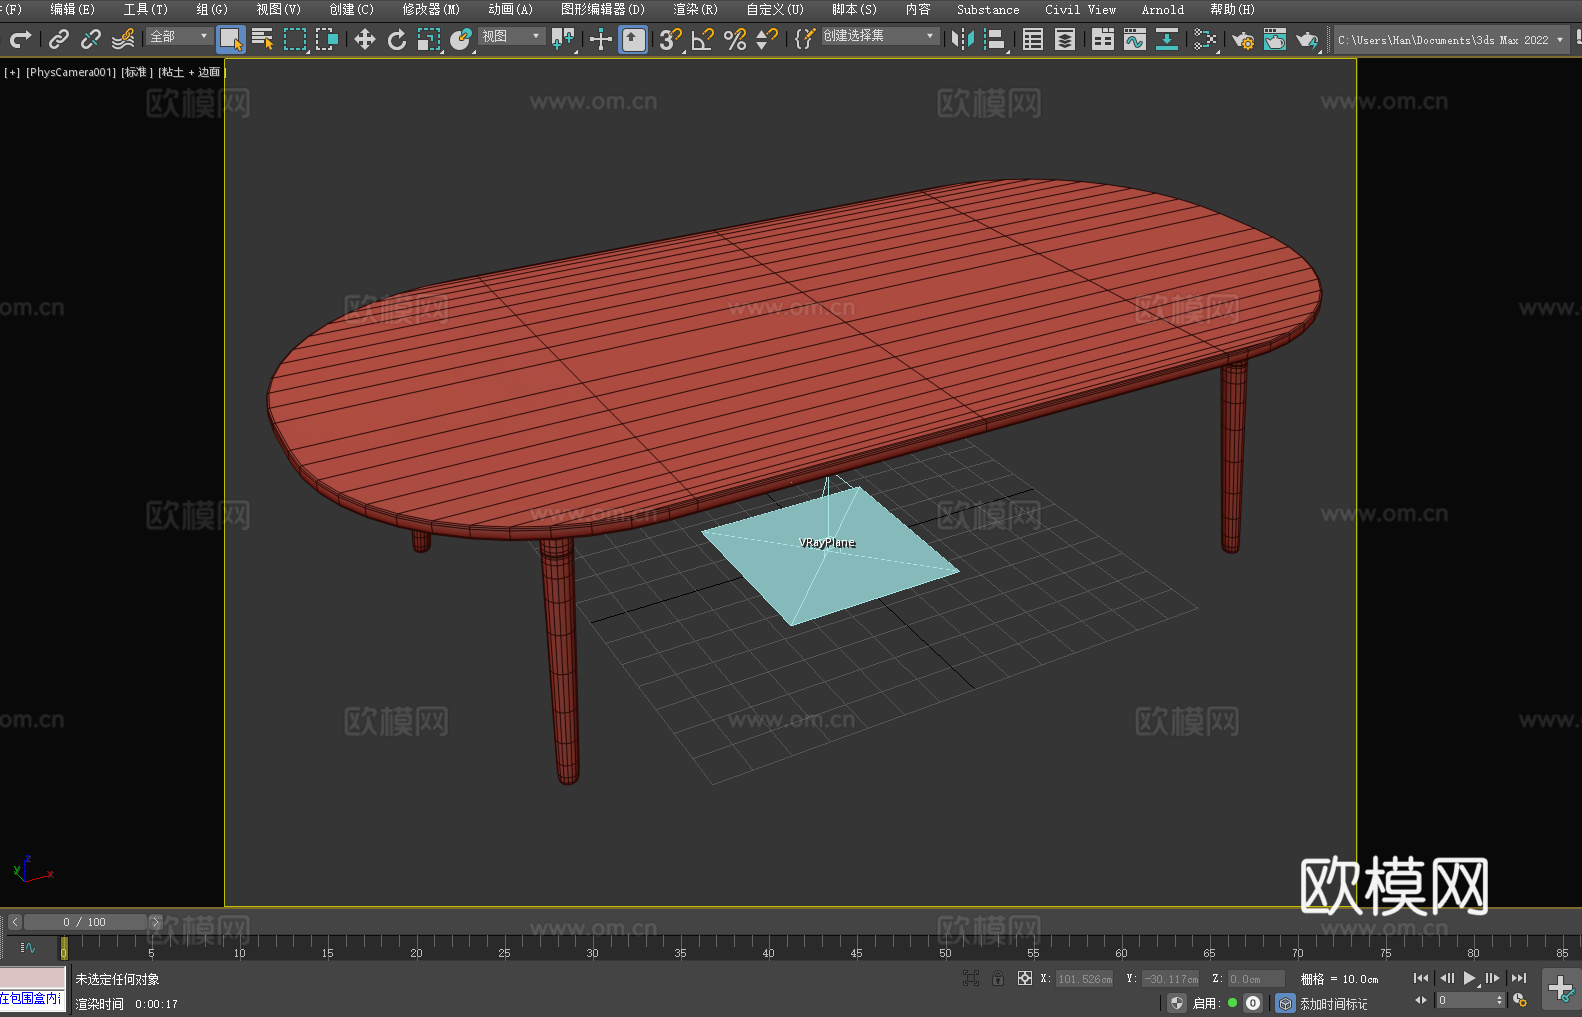Open the Scene Explorer toggle icon
This screenshot has height=1017, width=1582.
click(x=1033, y=39)
